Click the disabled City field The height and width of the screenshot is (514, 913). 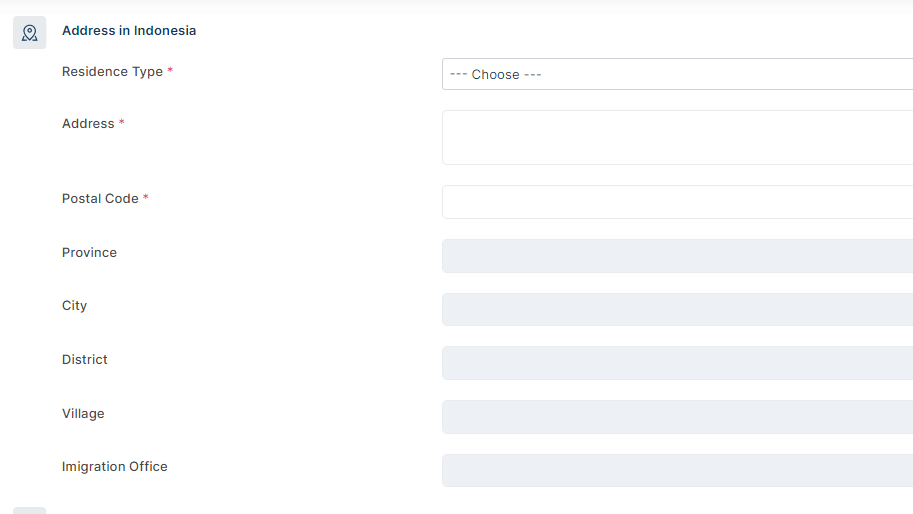click(677, 309)
